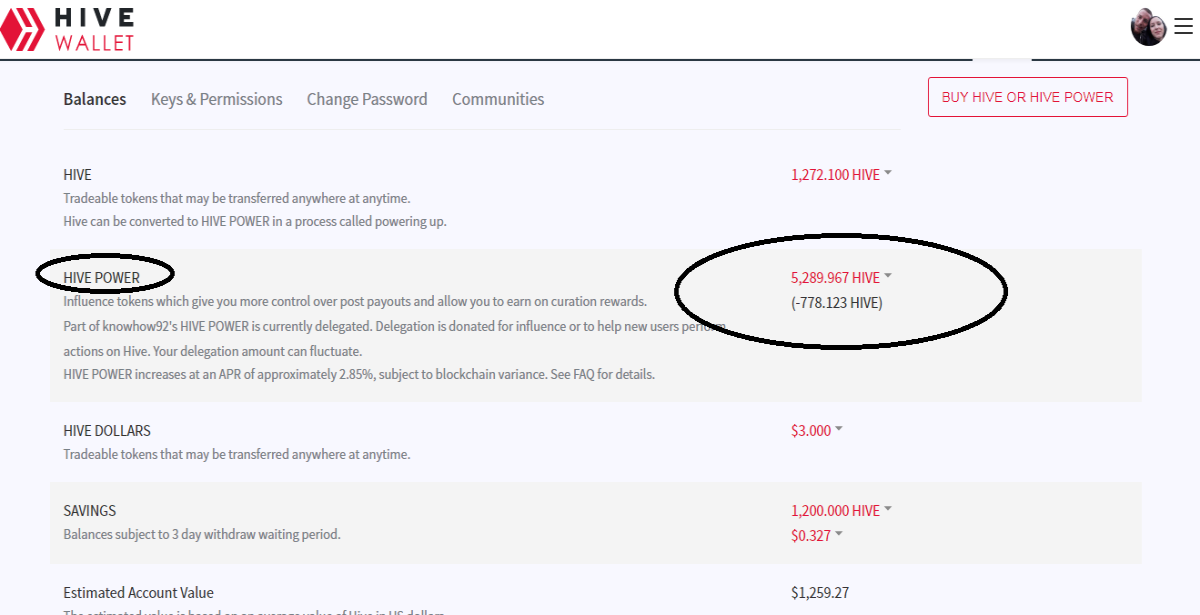This screenshot has width=1200, height=615.
Task: Open the hamburger menu icon
Action: click(1183, 27)
